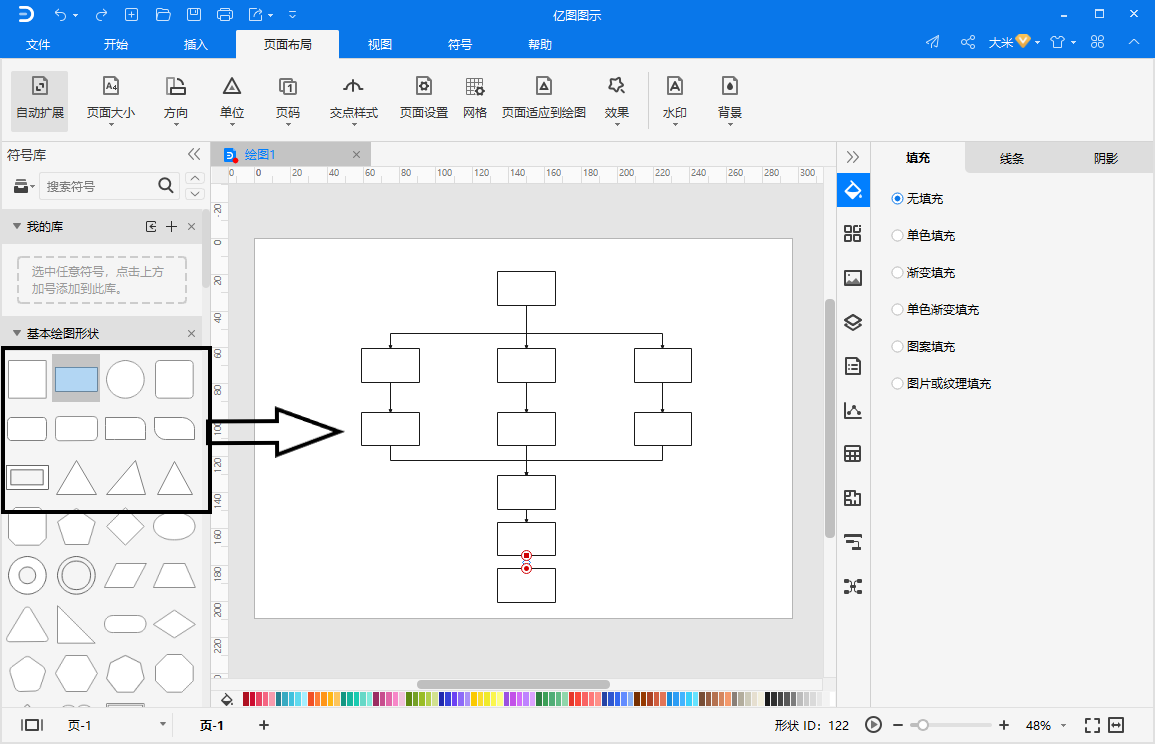Click the redo arrow in title bar
This screenshot has height=744, width=1155.
pyautogui.click(x=101, y=15)
